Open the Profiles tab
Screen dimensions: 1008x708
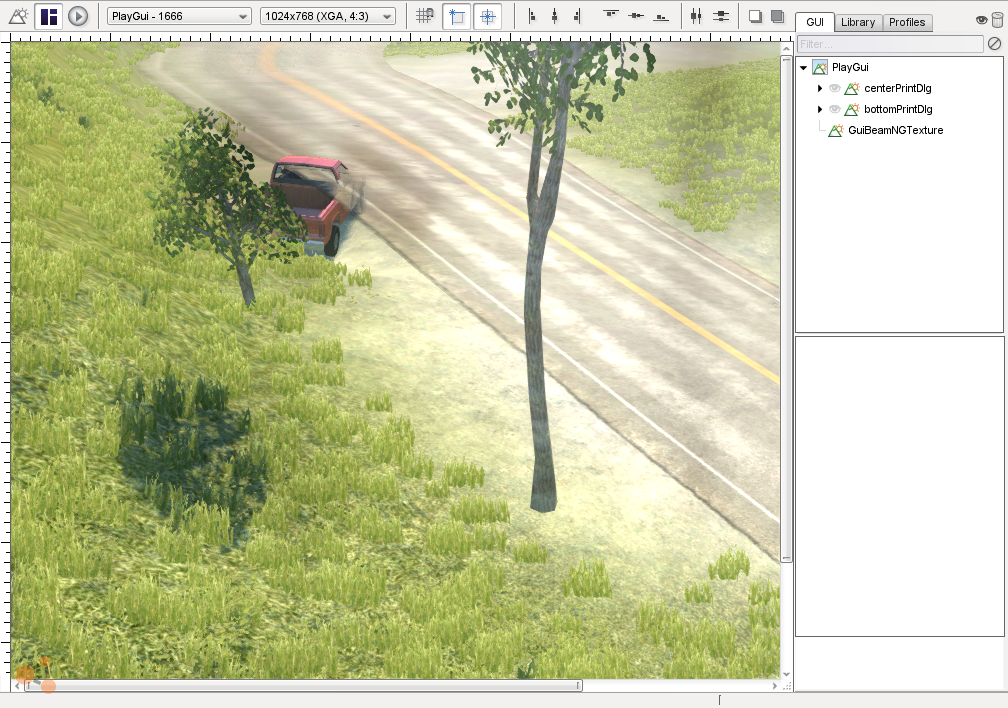(x=907, y=22)
